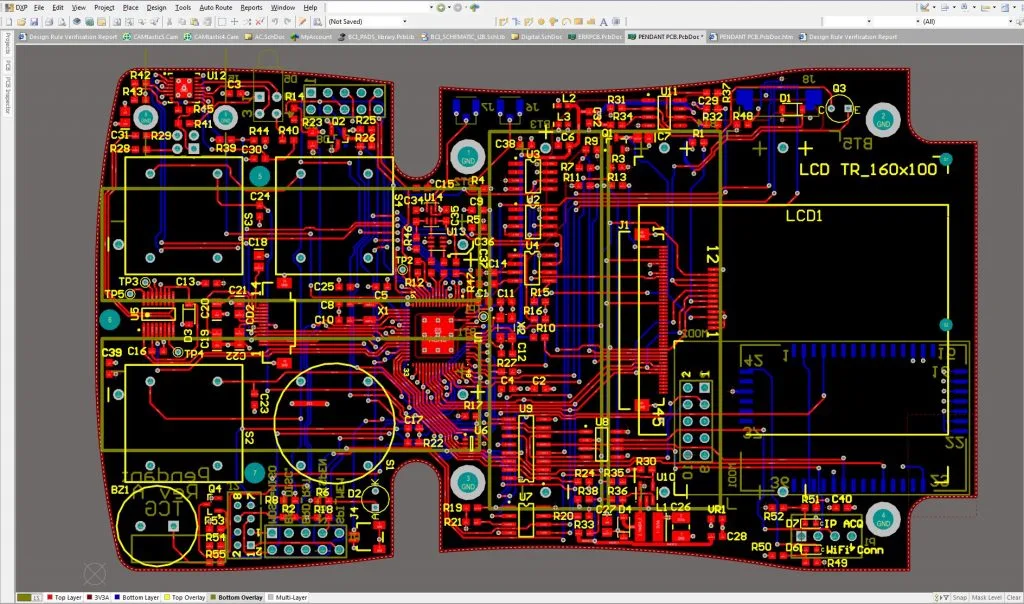Select the 3V3A layer tab

(x=98, y=597)
